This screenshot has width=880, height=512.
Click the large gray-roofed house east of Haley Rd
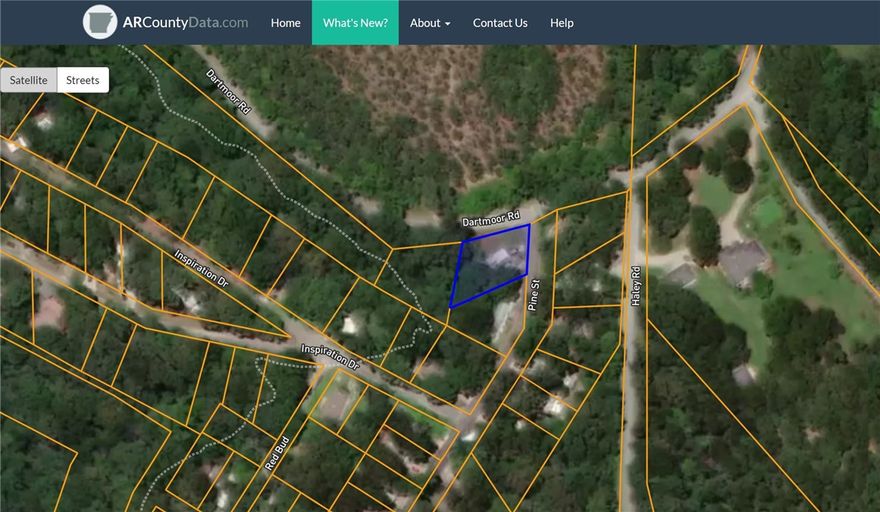[742, 262]
